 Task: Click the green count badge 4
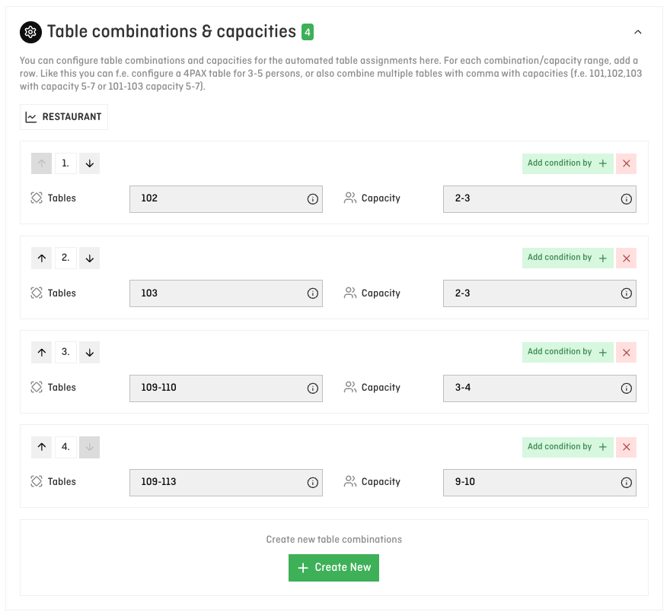[x=308, y=32]
